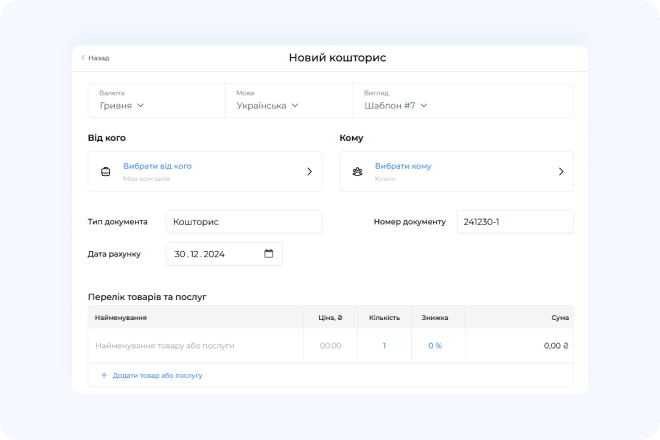This screenshot has height=440, width=660.
Task: Go back using the Назад link
Action: tap(98, 58)
